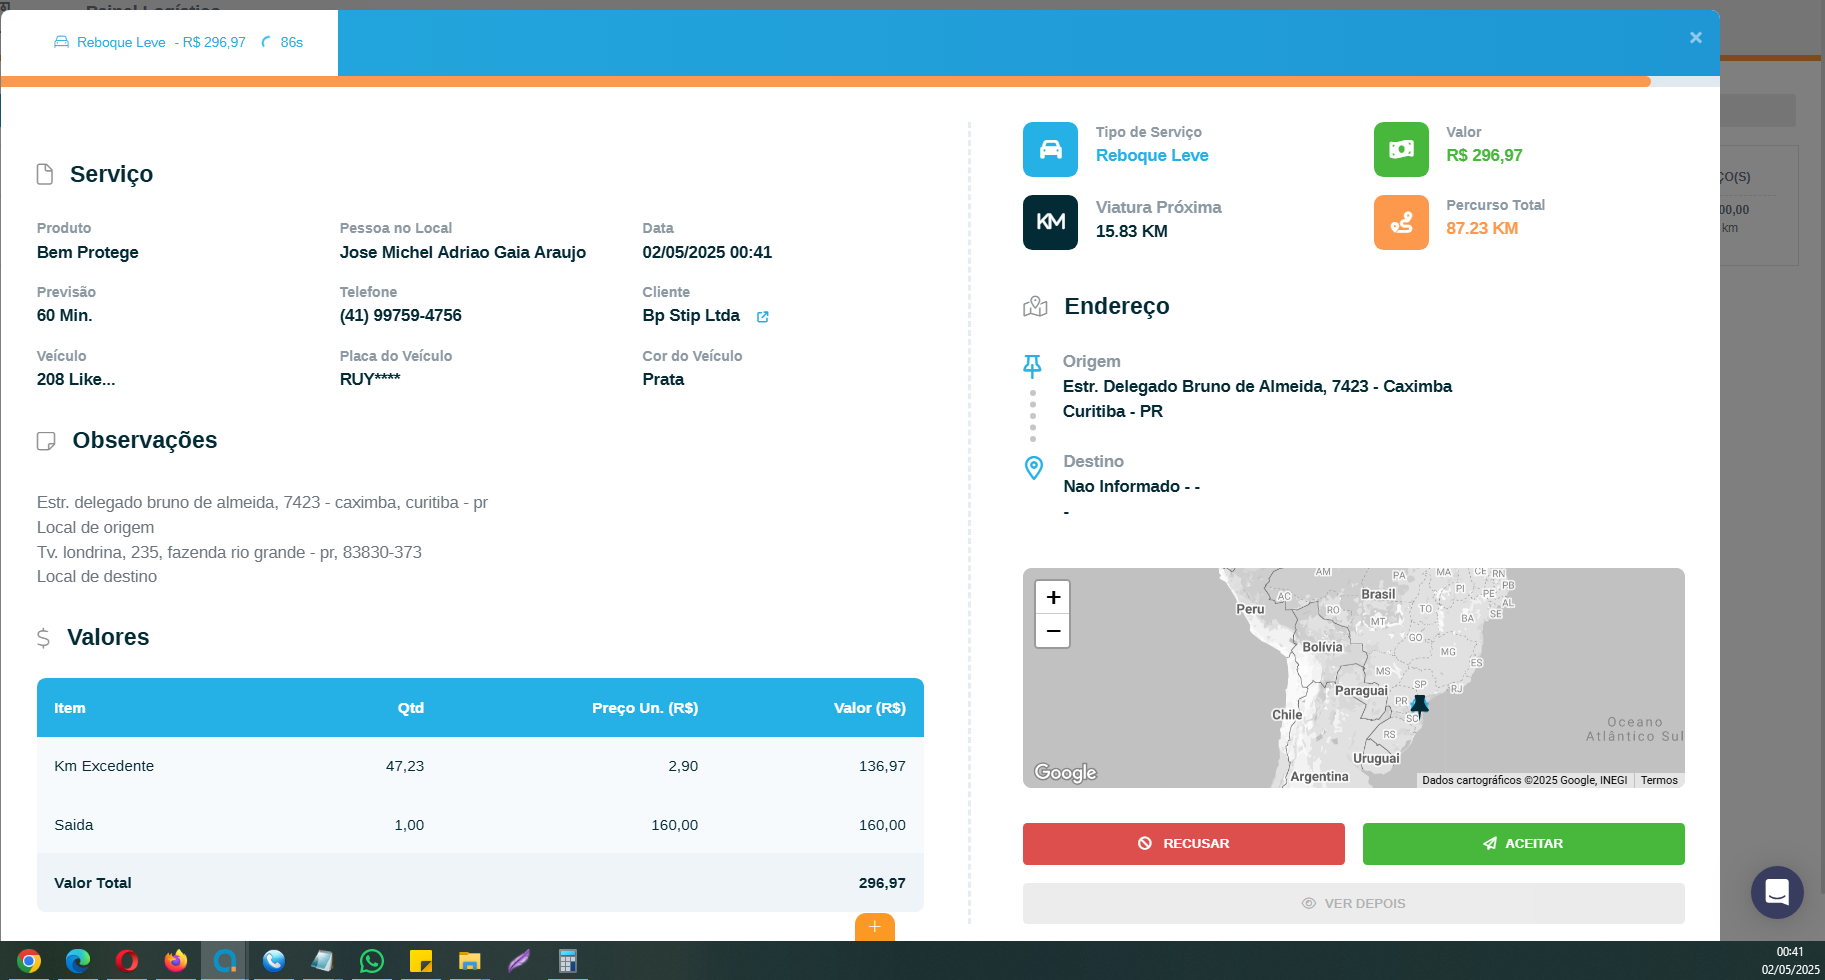This screenshot has height=980, width=1825.
Task: Open WhatsApp from the taskbar
Action: [372, 961]
